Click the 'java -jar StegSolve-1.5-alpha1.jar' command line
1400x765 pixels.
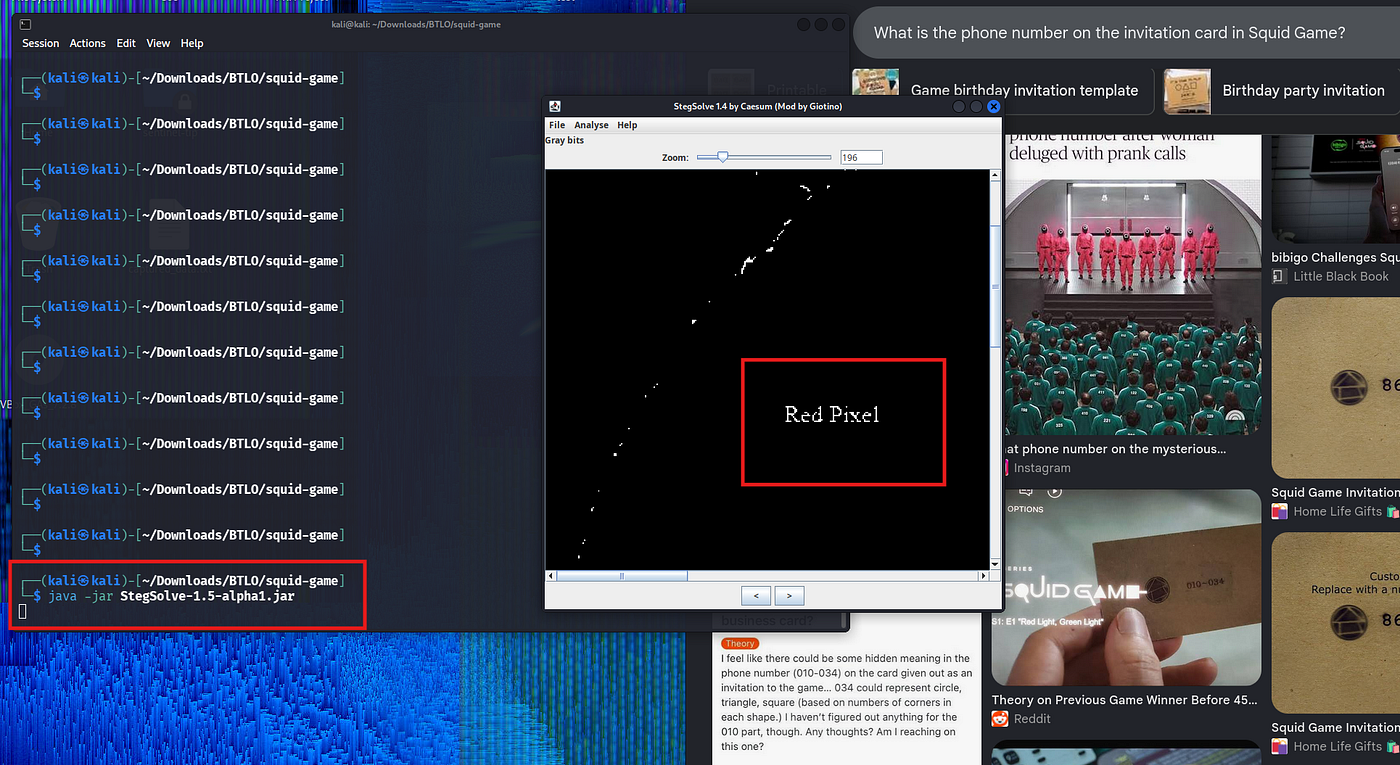pyautogui.click(x=171, y=597)
